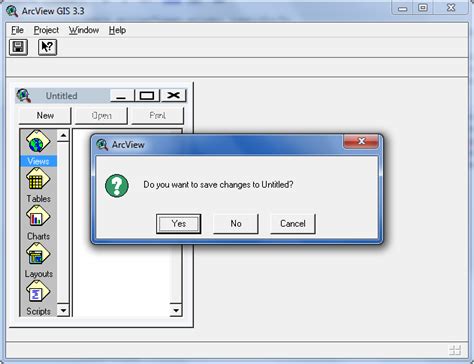Open the File menu
The height and width of the screenshot is (364, 474).
pyautogui.click(x=17, y=30)
